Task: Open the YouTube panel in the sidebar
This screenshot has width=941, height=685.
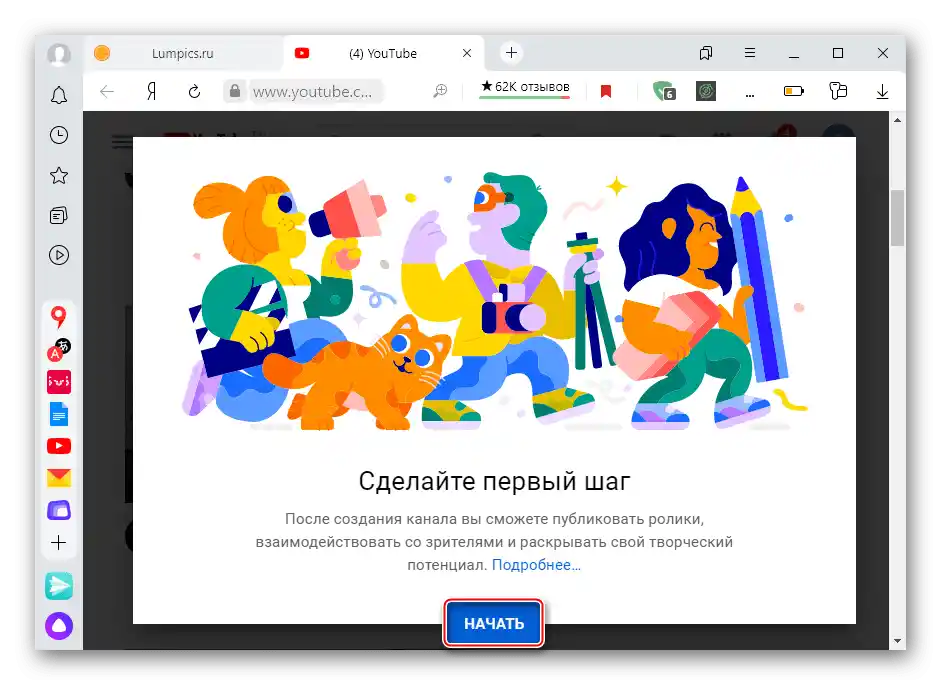Action: (x=58, y=447)
